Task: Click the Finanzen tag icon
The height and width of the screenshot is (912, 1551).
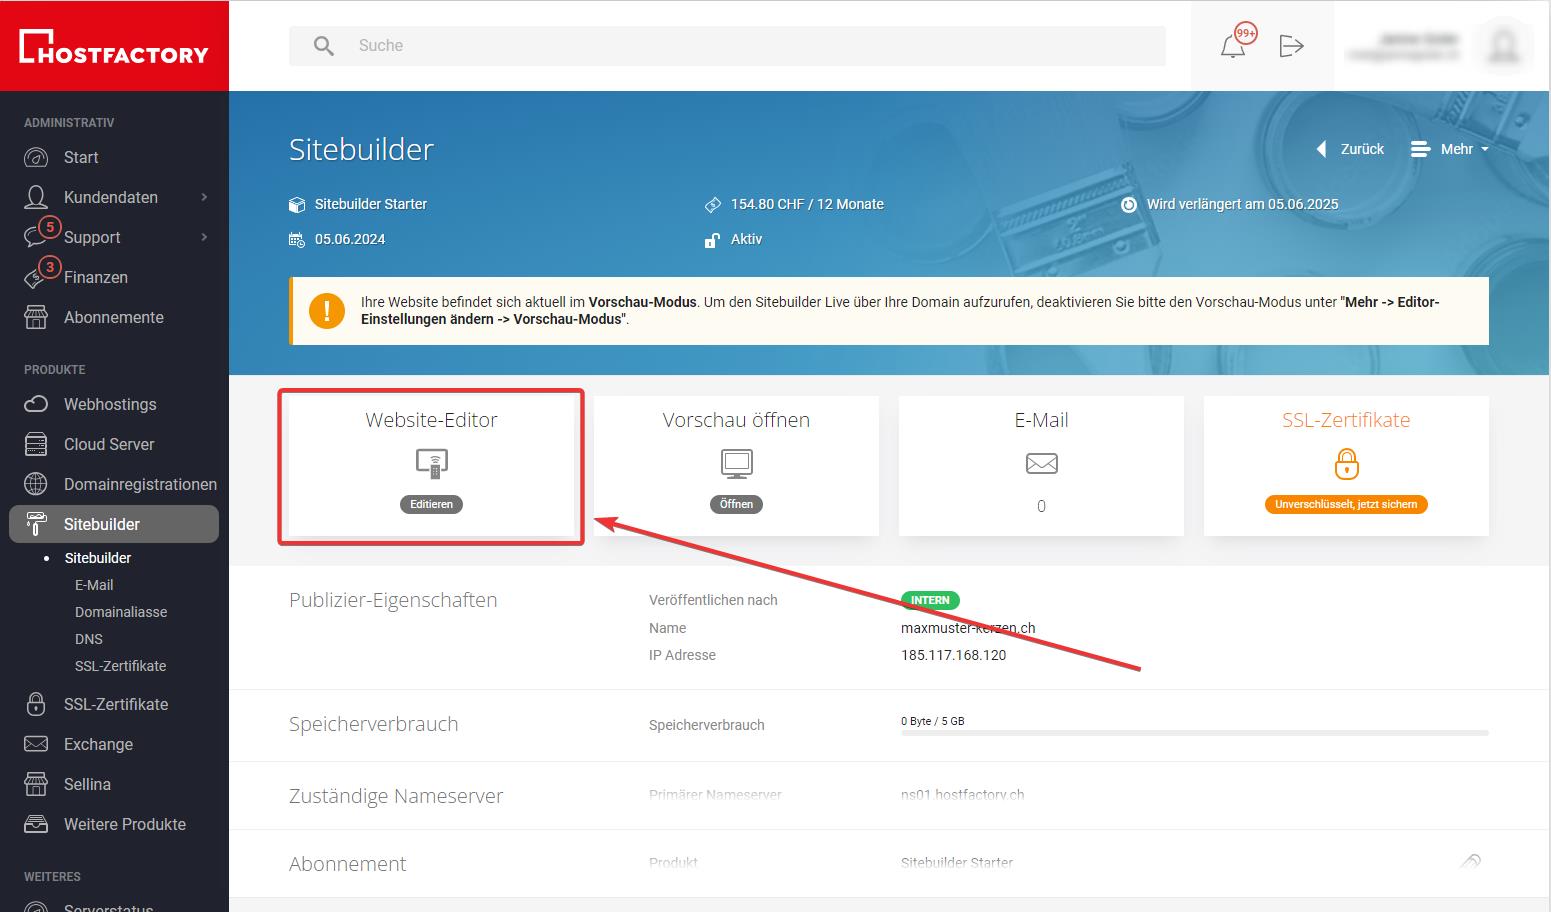Action: 36,278
